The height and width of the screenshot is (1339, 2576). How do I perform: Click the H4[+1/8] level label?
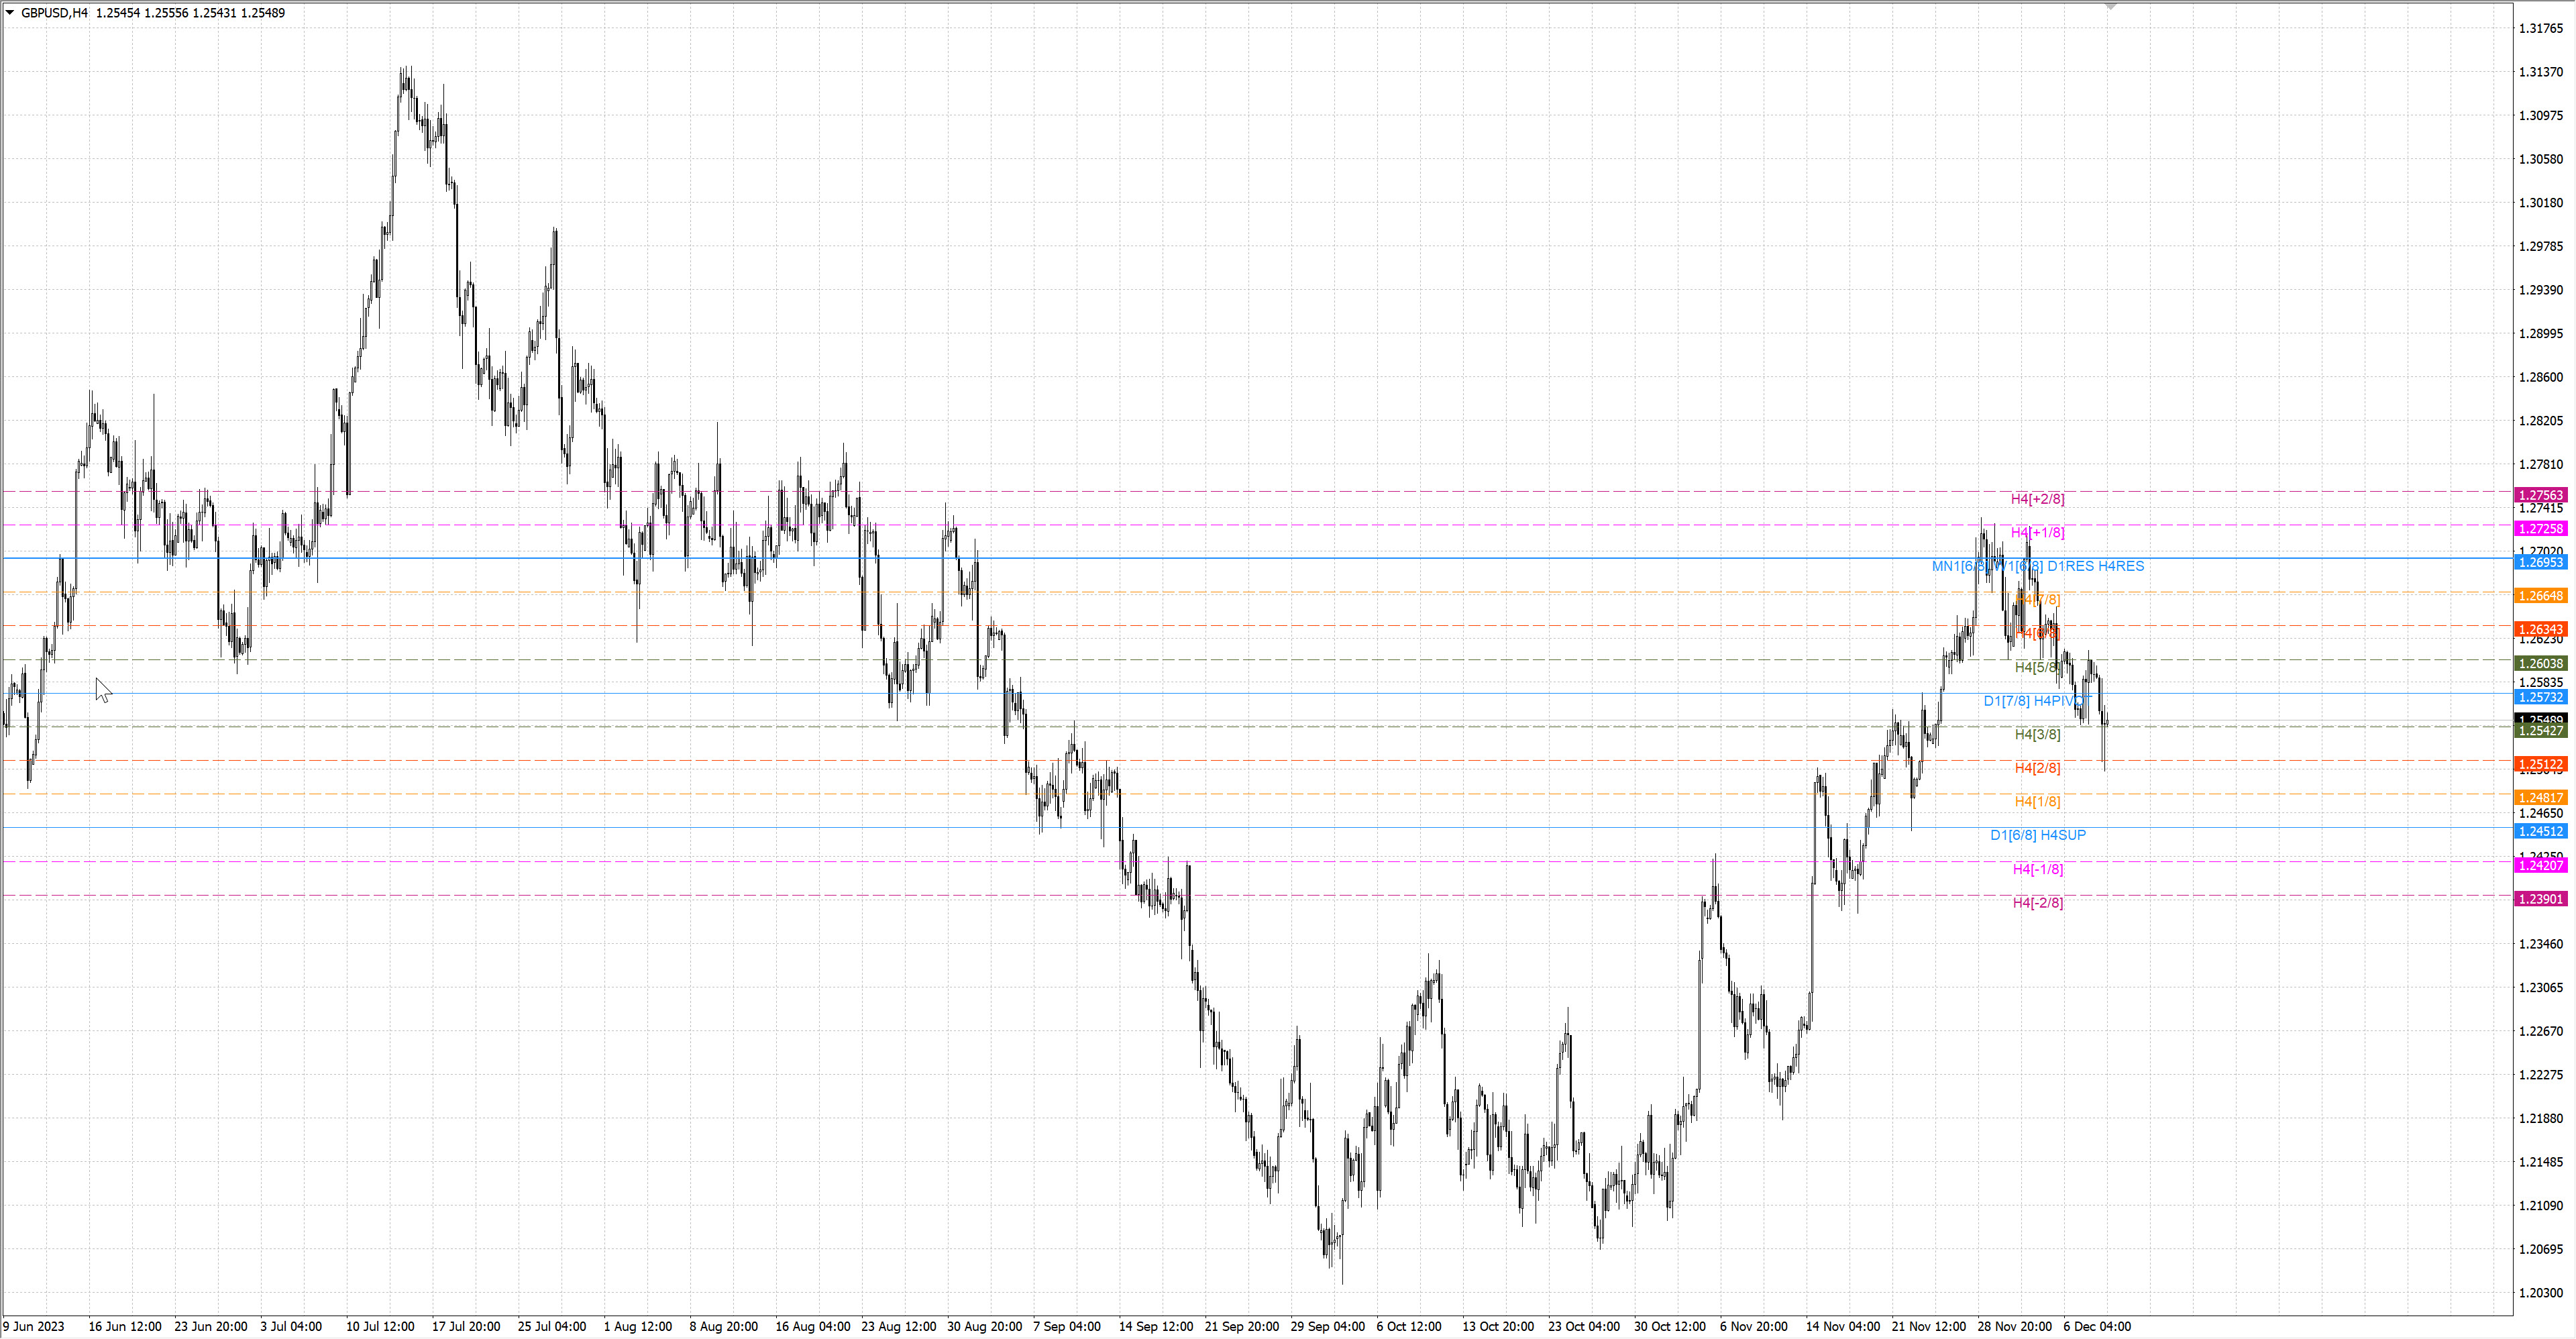[x=2037, y=533]
